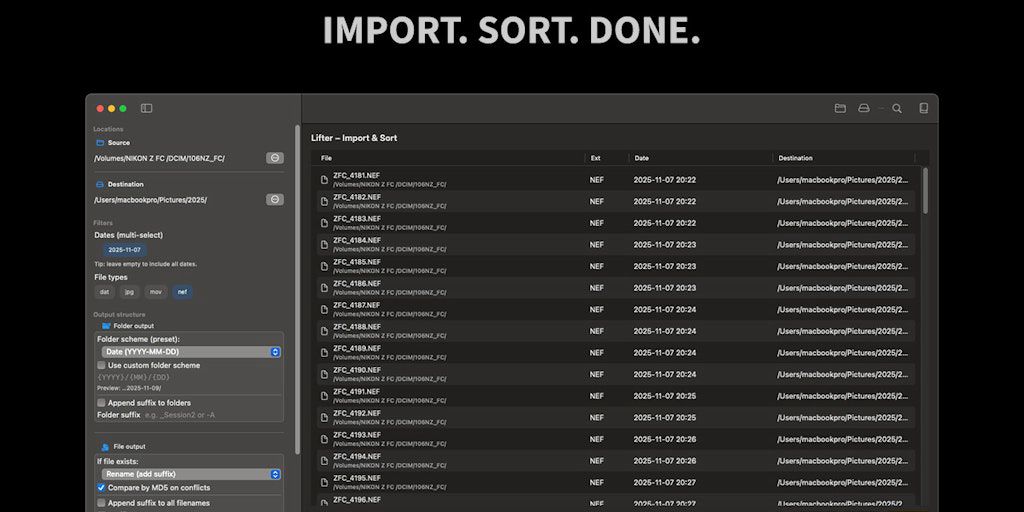The image size is (1024, 512).
Task: Click date 2025-11-07 20:26 of ZFC_4193.NEF
Action: pos(665,439)
